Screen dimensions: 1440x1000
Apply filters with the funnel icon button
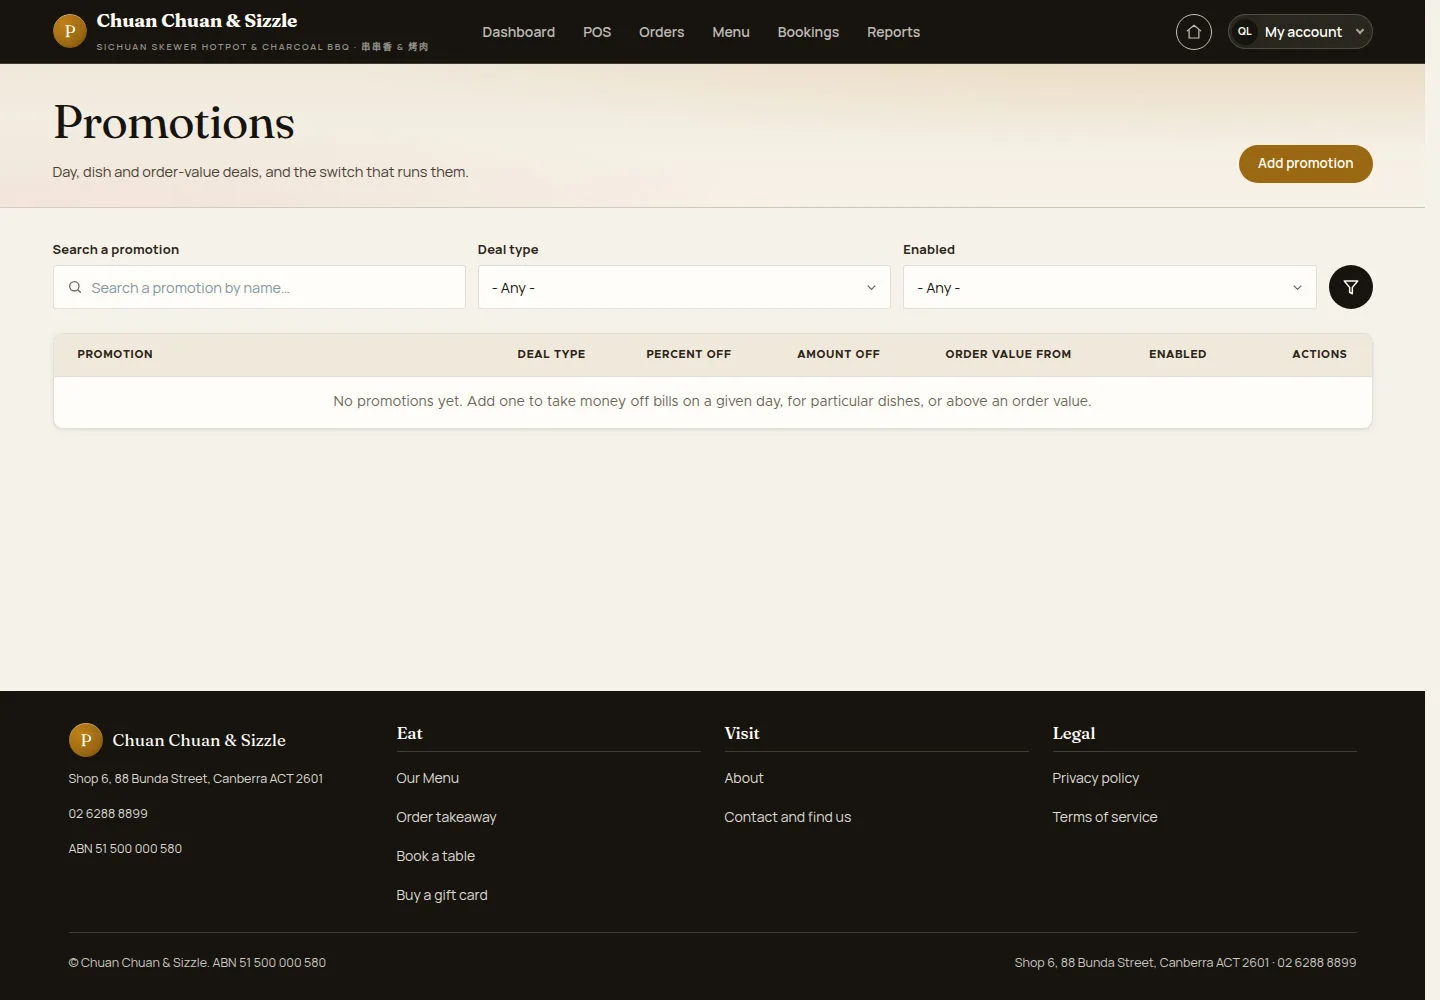[1350, 287]
